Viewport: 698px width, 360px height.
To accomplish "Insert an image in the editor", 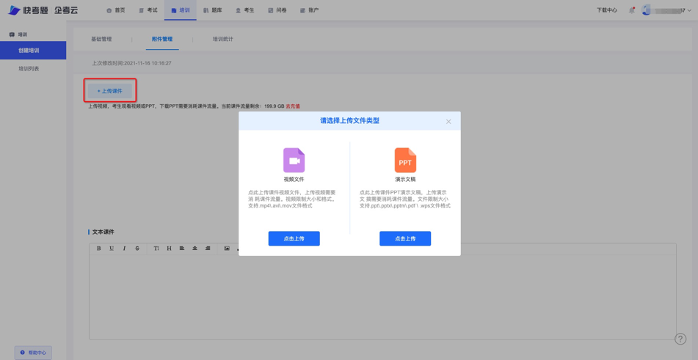I will coord(227,248).
